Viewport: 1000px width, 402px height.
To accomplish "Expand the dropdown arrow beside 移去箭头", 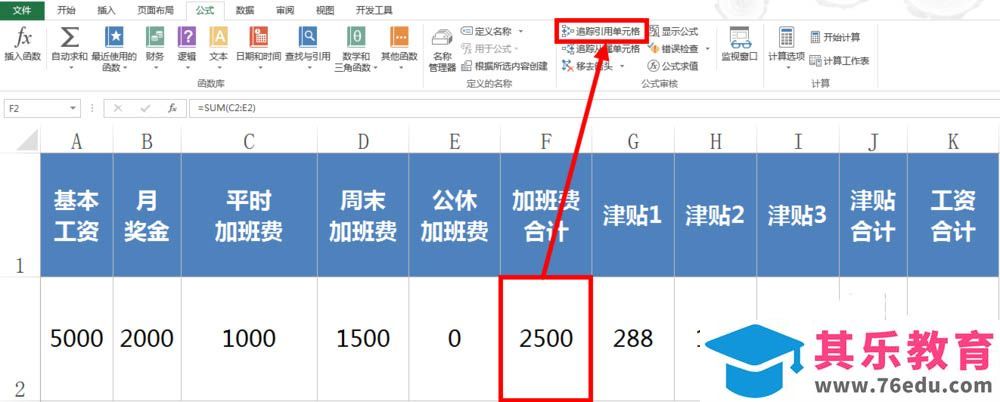I will tap(622, 66).
